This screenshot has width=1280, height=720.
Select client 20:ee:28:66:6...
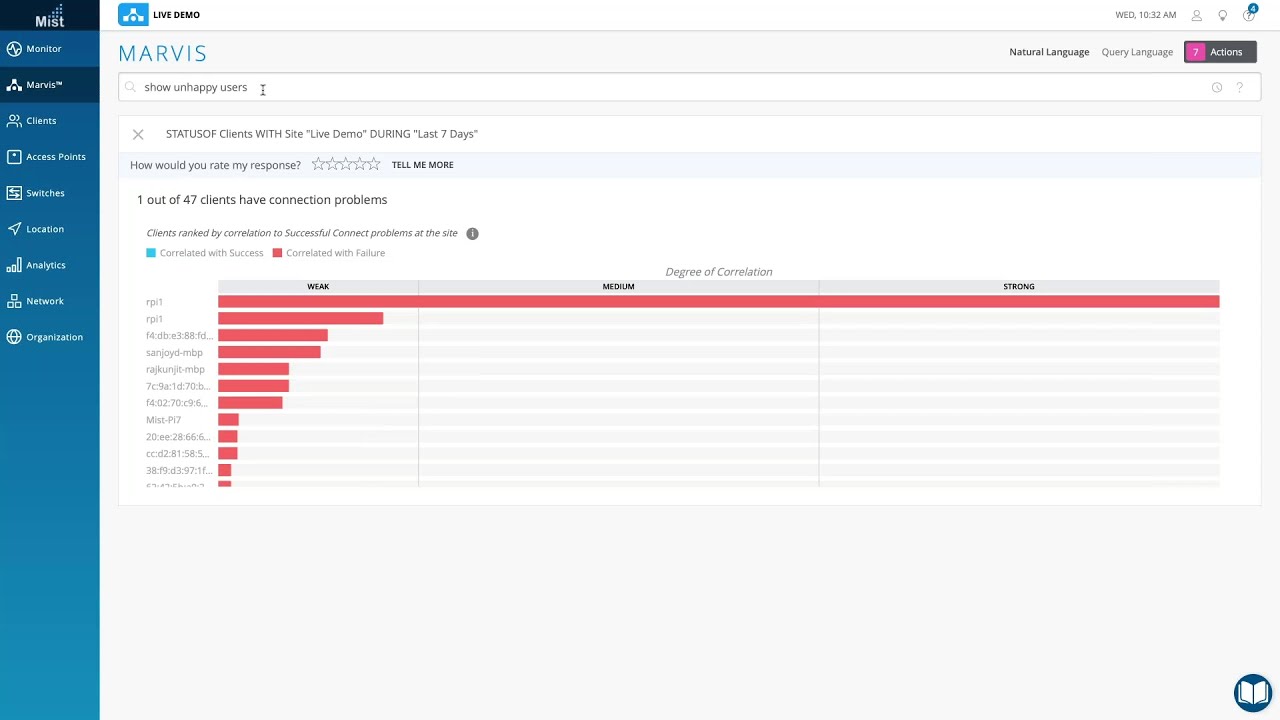click(x=178, y=437)
